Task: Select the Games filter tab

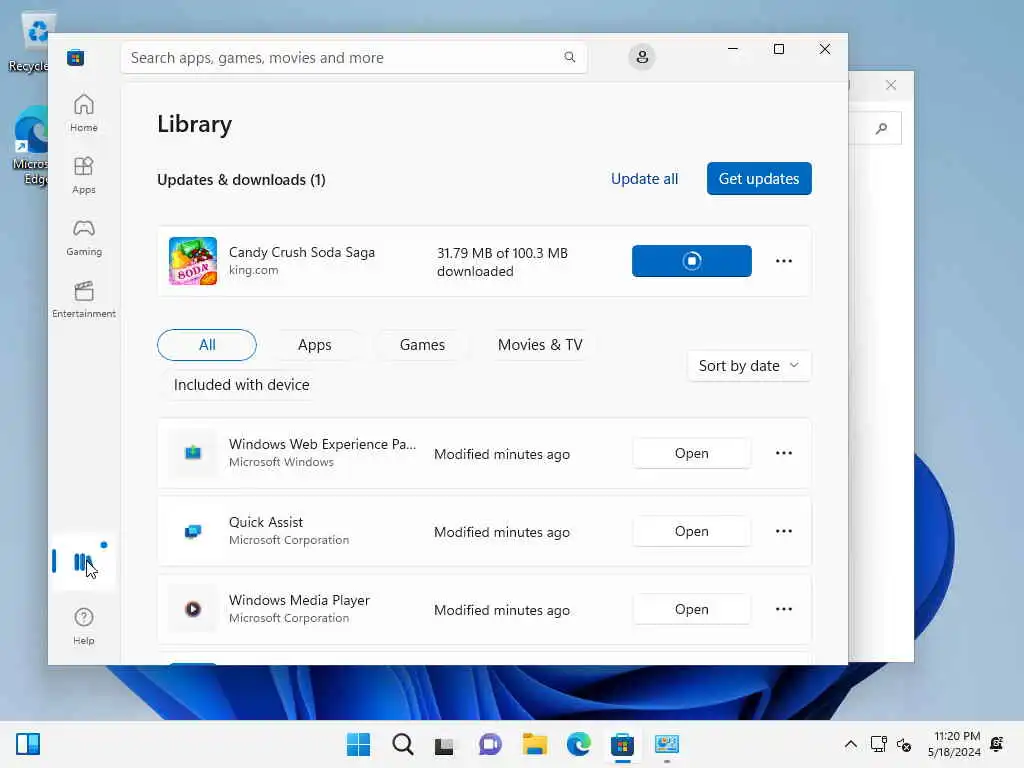Action: pos(423,345)
